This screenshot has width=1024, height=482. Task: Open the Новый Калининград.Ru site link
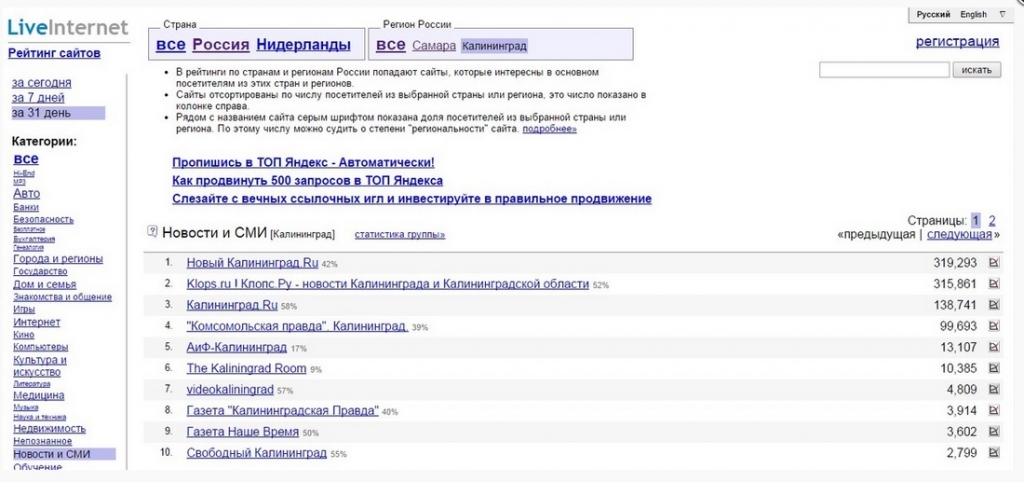click(x=252, y=263)
